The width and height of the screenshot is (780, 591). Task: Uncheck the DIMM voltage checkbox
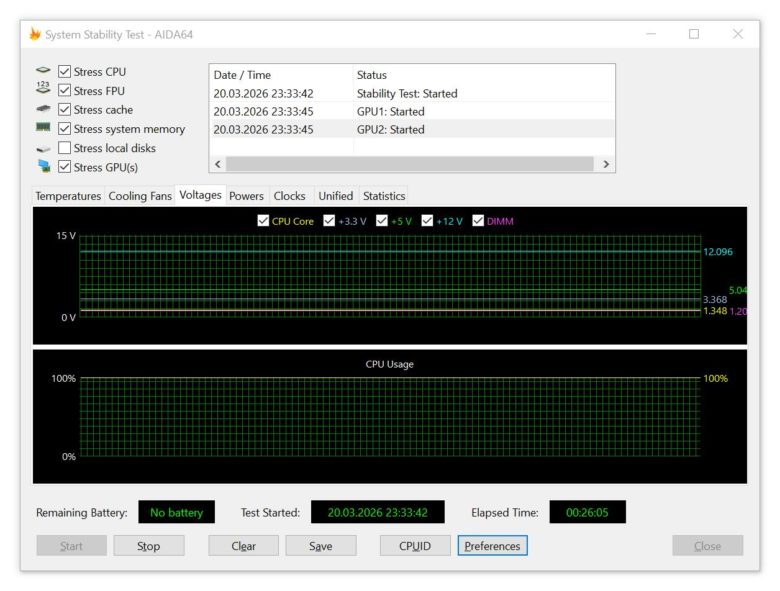click(478, 220)
